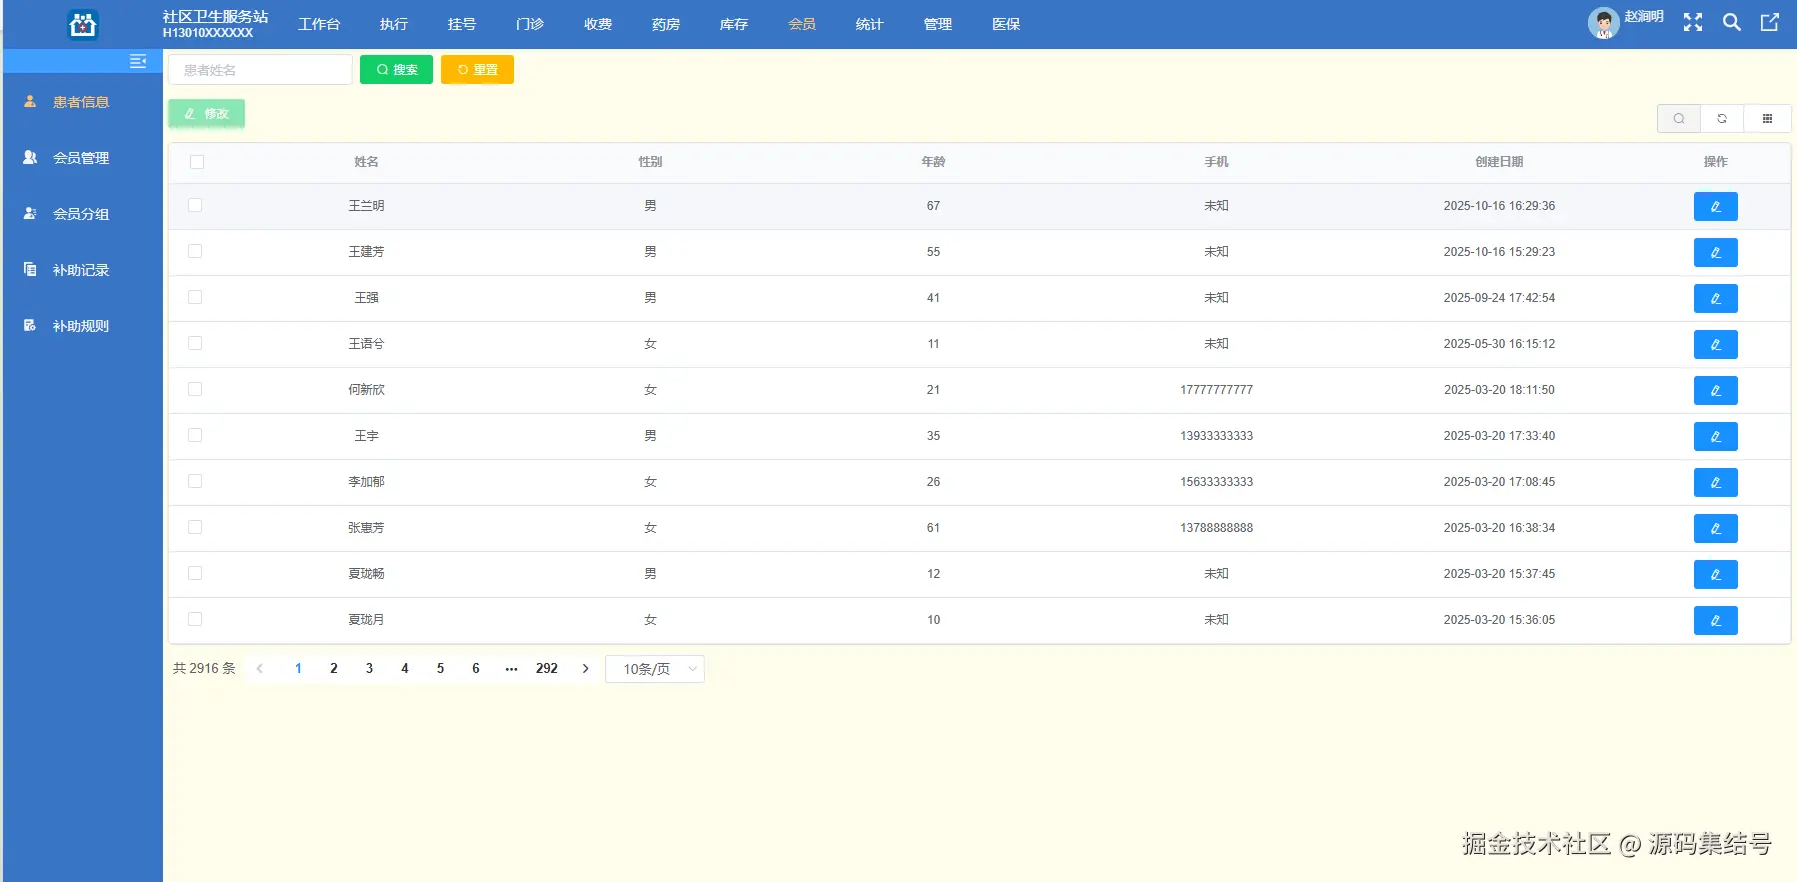Open the 10条/页 page size dropdown
The image size is (1797, 882).
(655, 669)
